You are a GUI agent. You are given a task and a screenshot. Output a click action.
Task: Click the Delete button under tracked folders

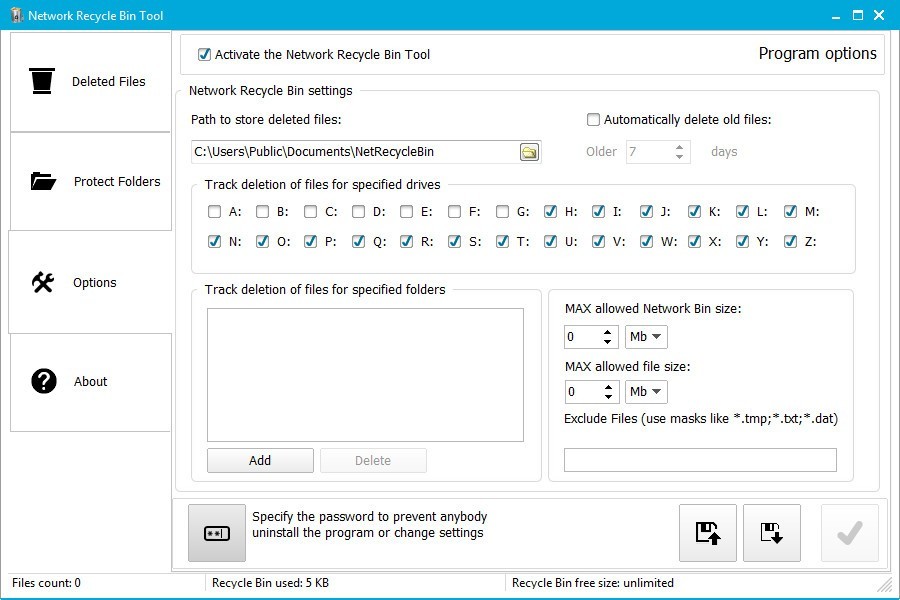click(x=373, y=460)
